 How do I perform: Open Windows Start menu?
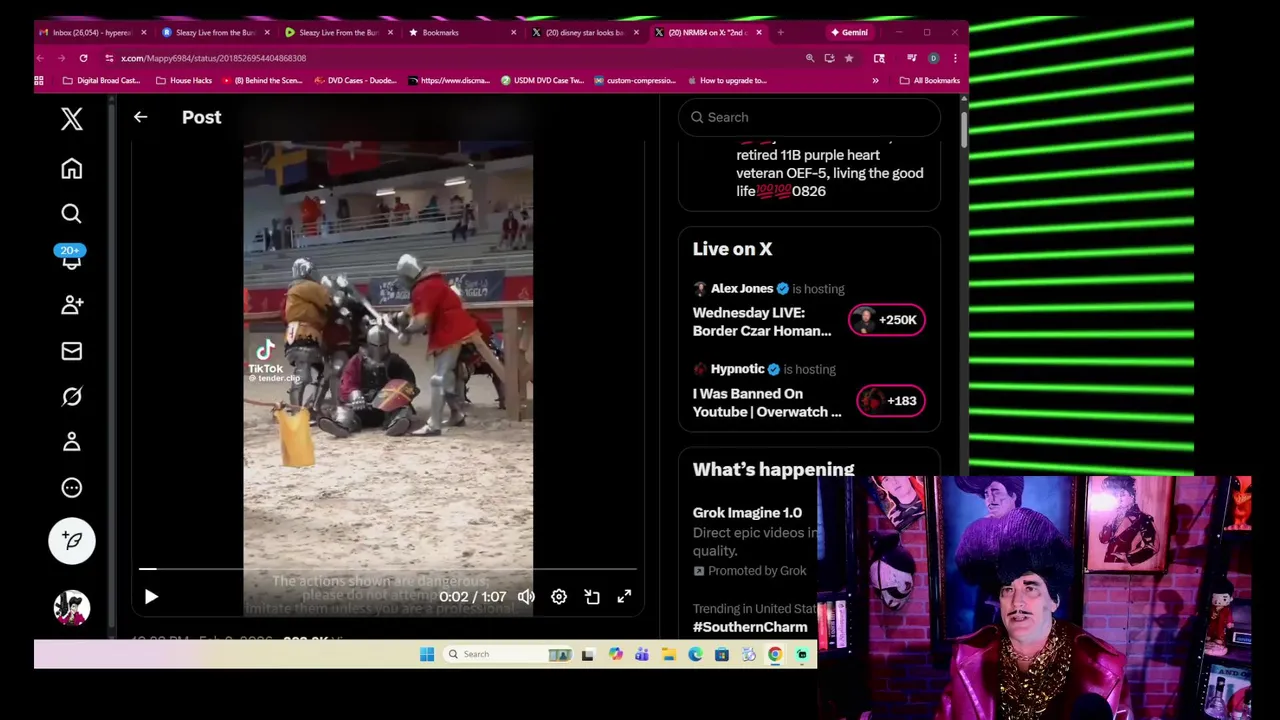click(x=427, y=654)
